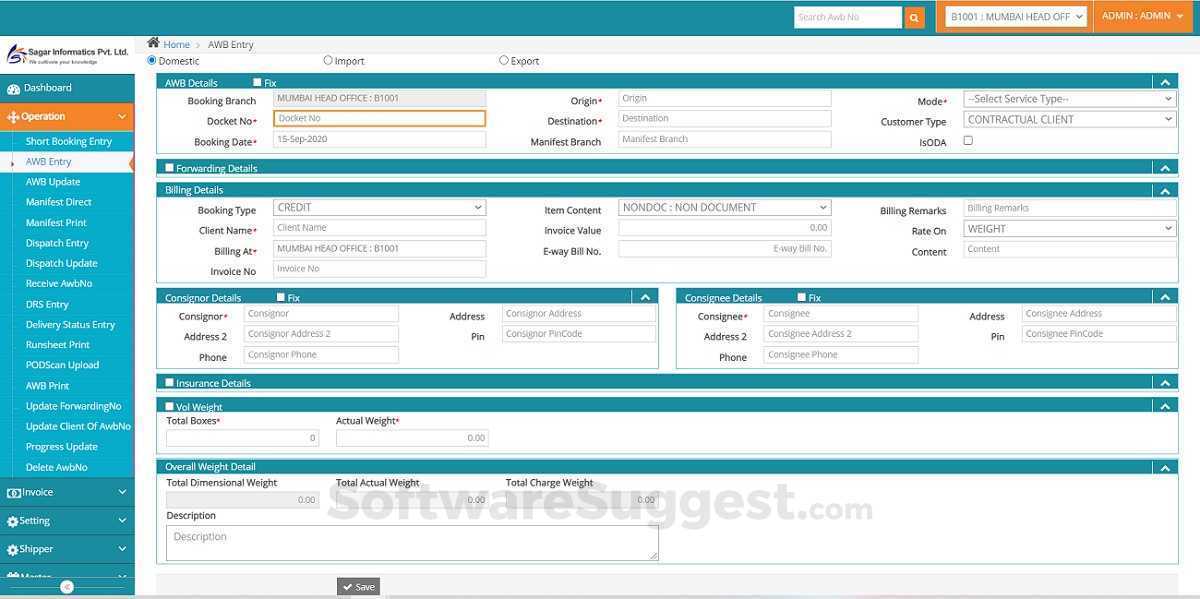This screenshot has height=599, width=1200.
Task: Open Runsheet Print menu item
Action: [58, 345]
